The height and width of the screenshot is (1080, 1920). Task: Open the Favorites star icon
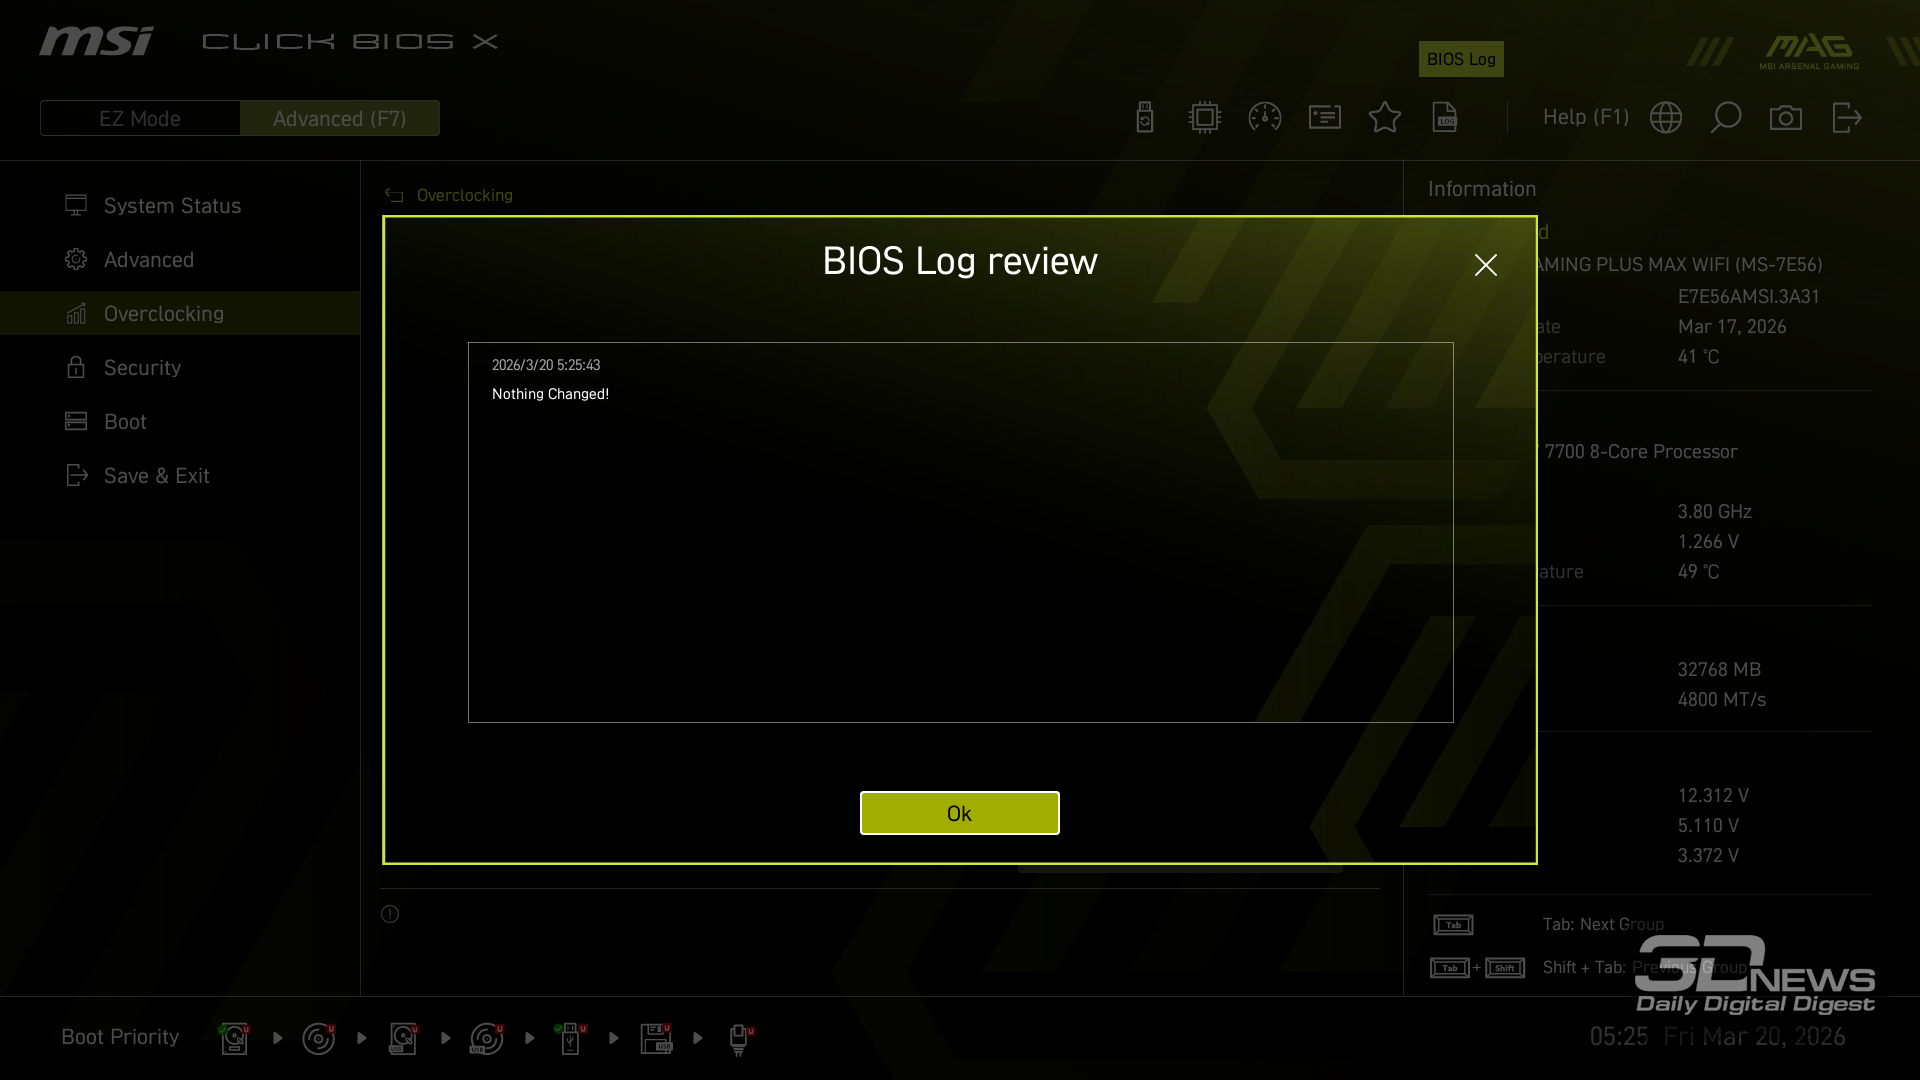1385,117
